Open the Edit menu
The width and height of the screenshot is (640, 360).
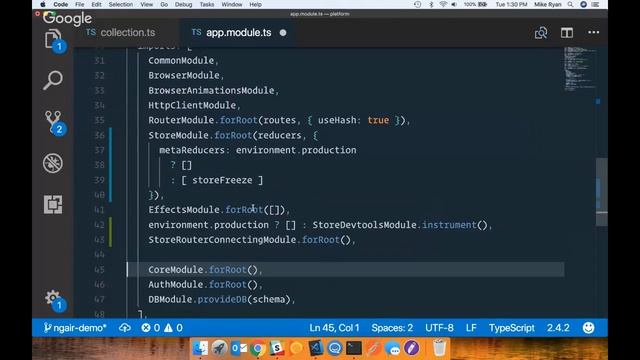96,4
